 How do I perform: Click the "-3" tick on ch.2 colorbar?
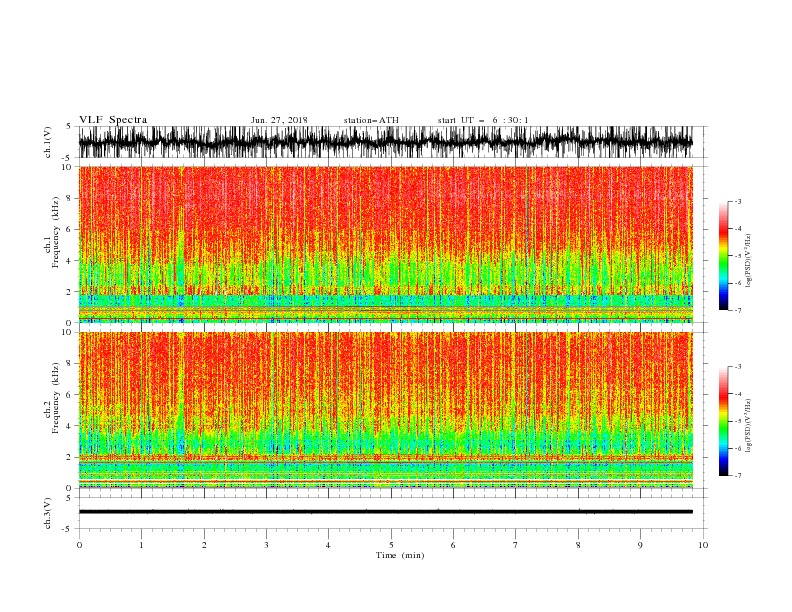(737, 367)
